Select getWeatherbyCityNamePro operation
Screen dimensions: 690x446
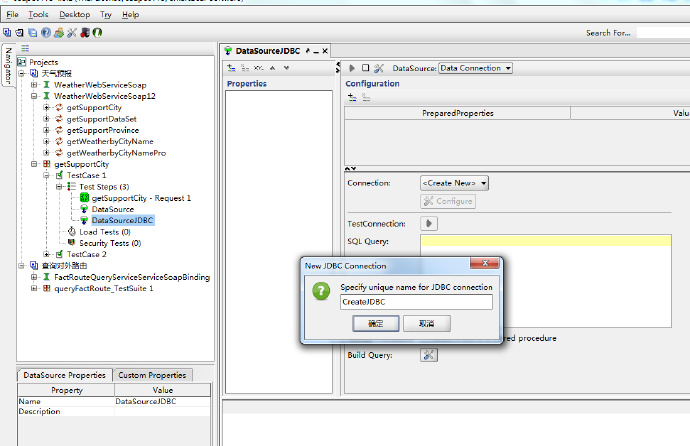(116, 153)
